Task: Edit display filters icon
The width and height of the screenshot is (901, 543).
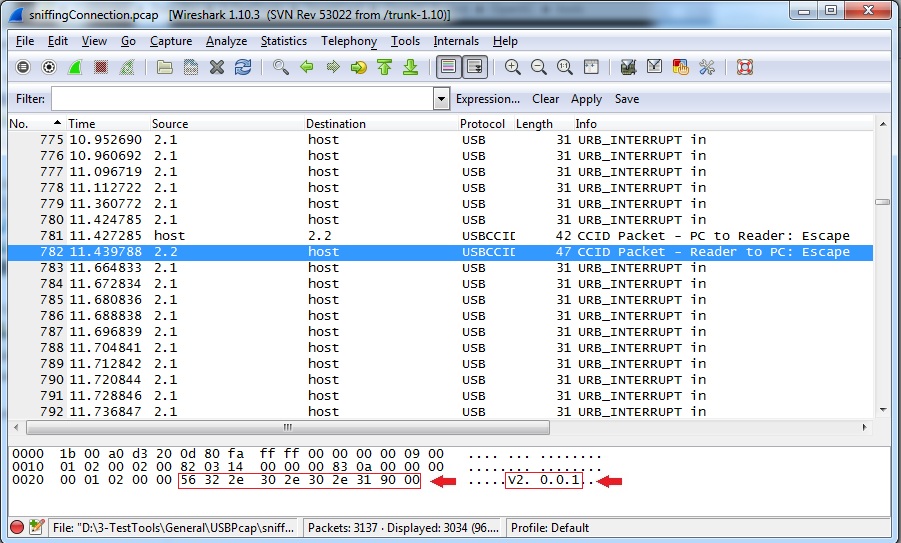Action: [x=654, y=67]
